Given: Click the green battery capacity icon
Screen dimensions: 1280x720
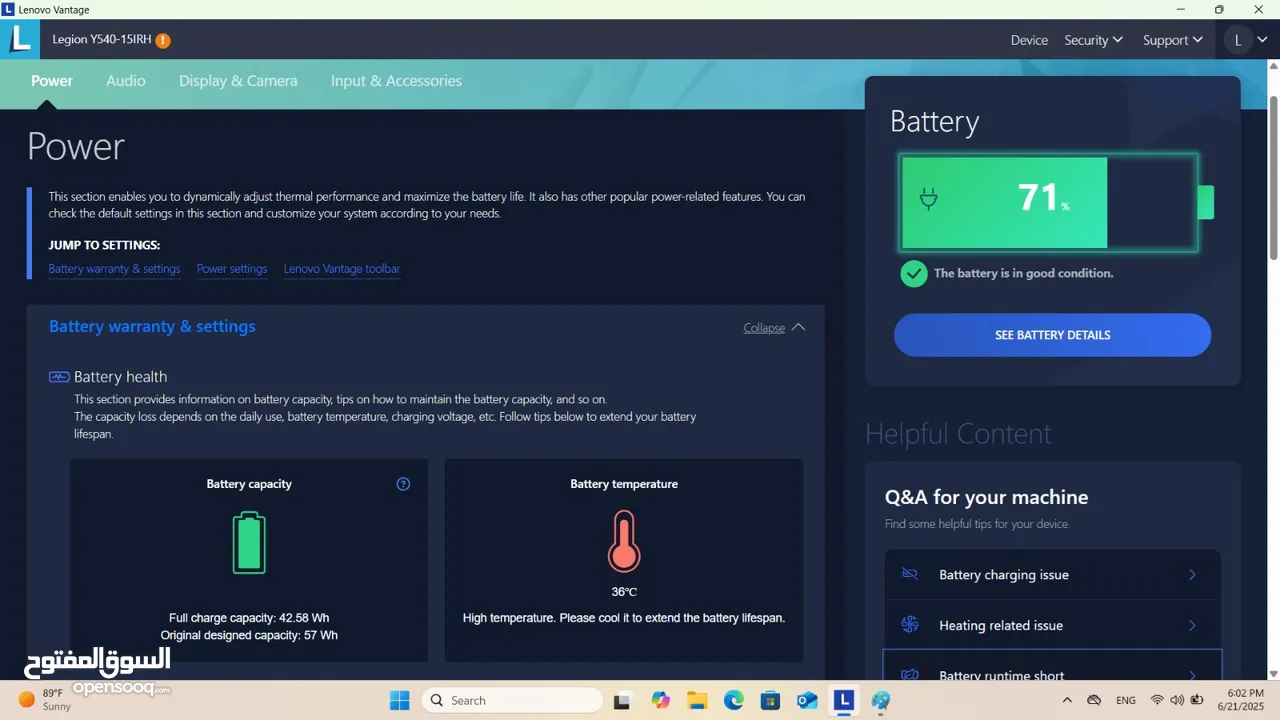Looking at the screenshot, I should (x=249, y=543).
